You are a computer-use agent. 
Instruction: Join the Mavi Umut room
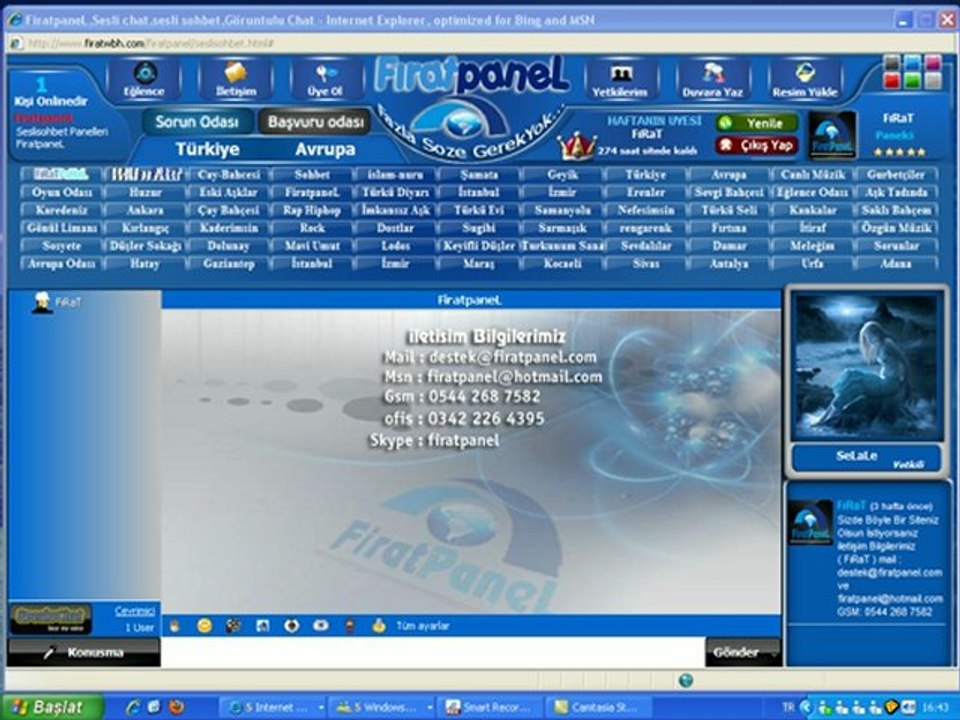(312, 246)
